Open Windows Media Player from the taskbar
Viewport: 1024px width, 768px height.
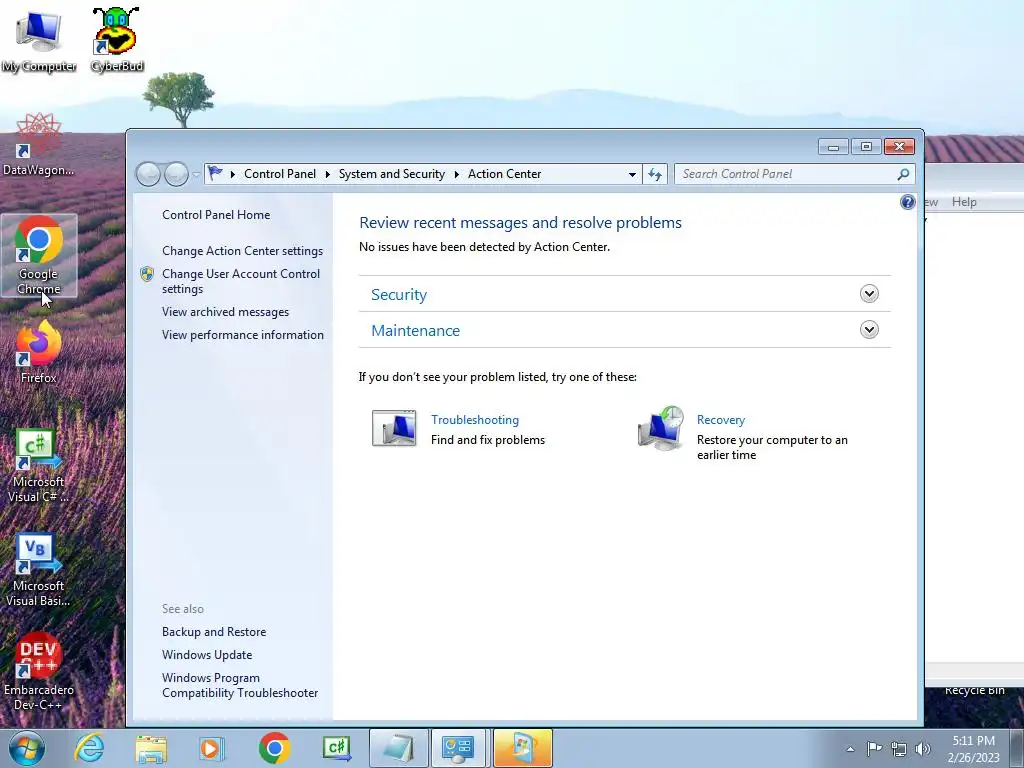[x=211, y=748]
